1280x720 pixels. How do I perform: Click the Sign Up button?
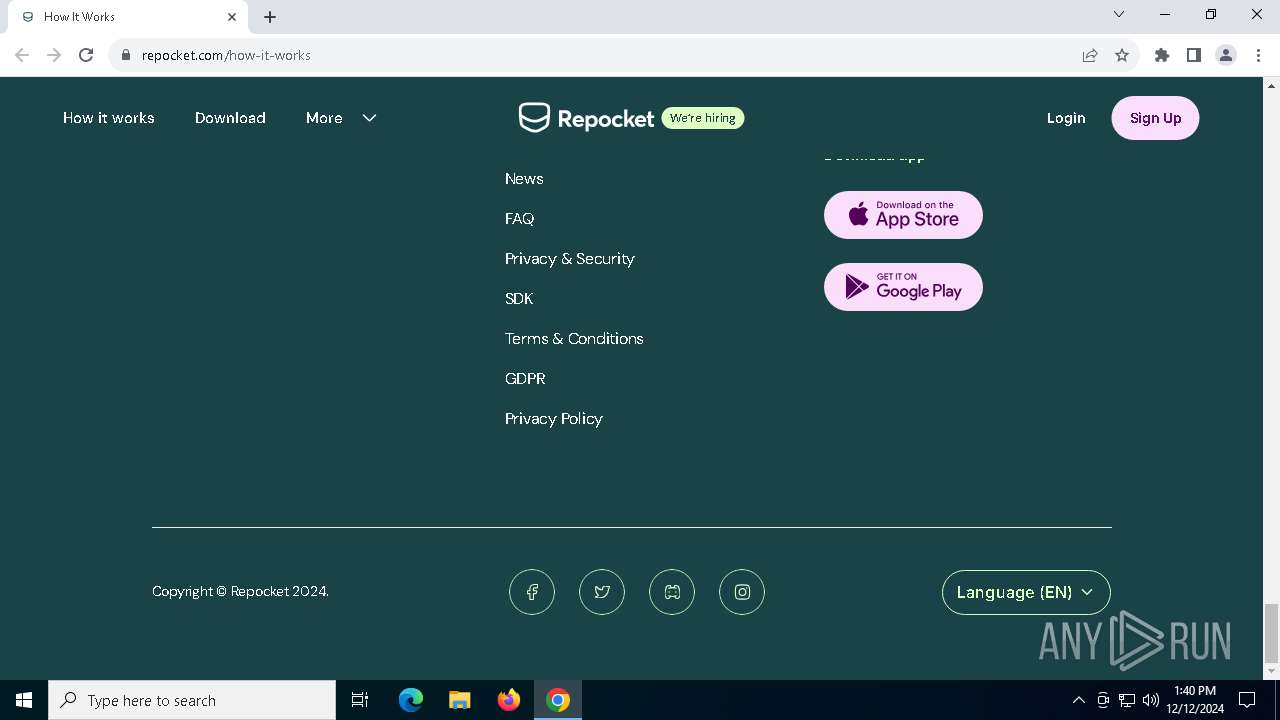point(1155,118)
